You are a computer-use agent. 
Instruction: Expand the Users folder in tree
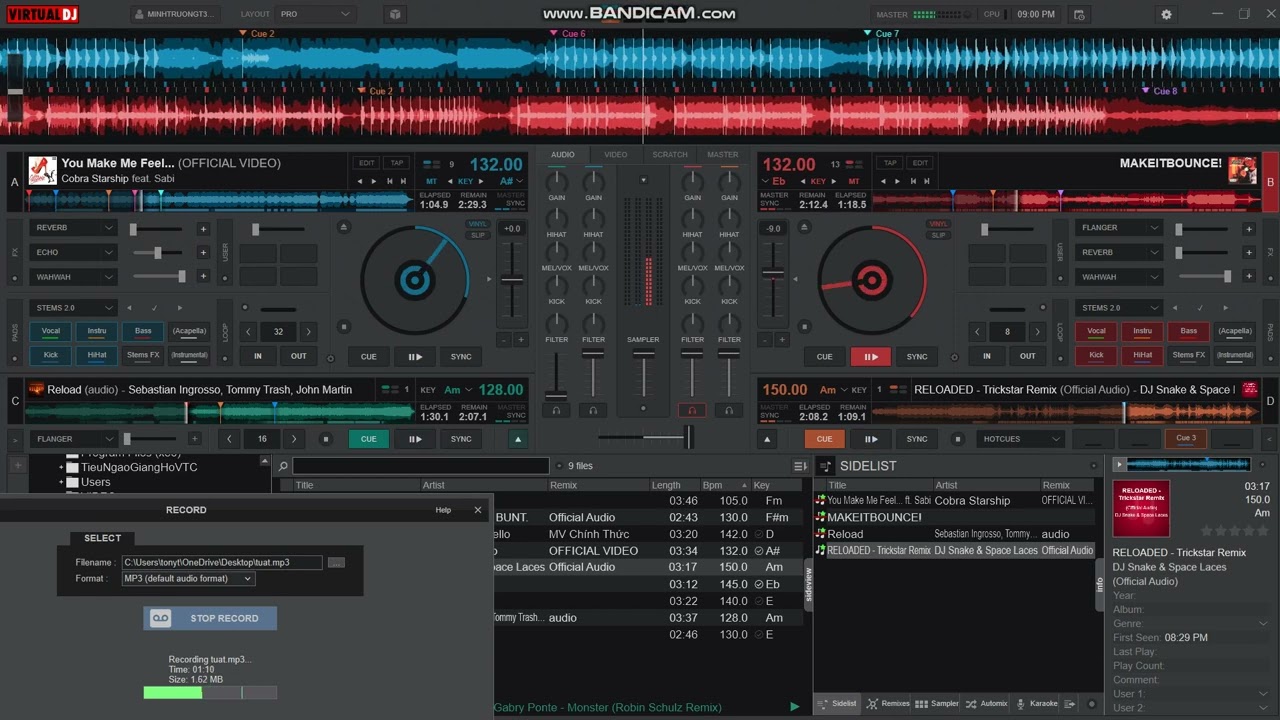(x=62, y=482)
